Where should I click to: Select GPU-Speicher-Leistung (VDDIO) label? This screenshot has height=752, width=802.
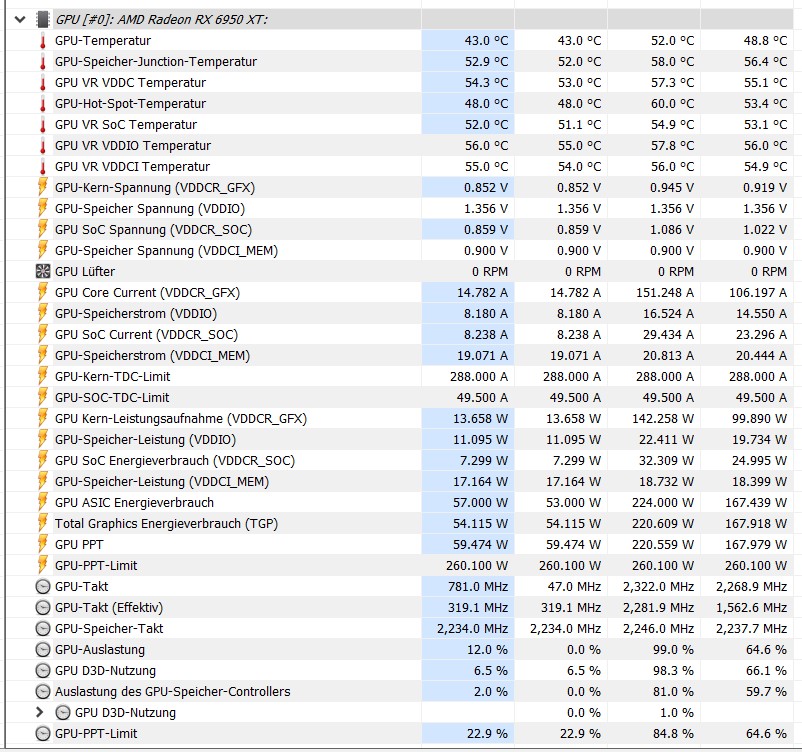[x=145, y=439]
